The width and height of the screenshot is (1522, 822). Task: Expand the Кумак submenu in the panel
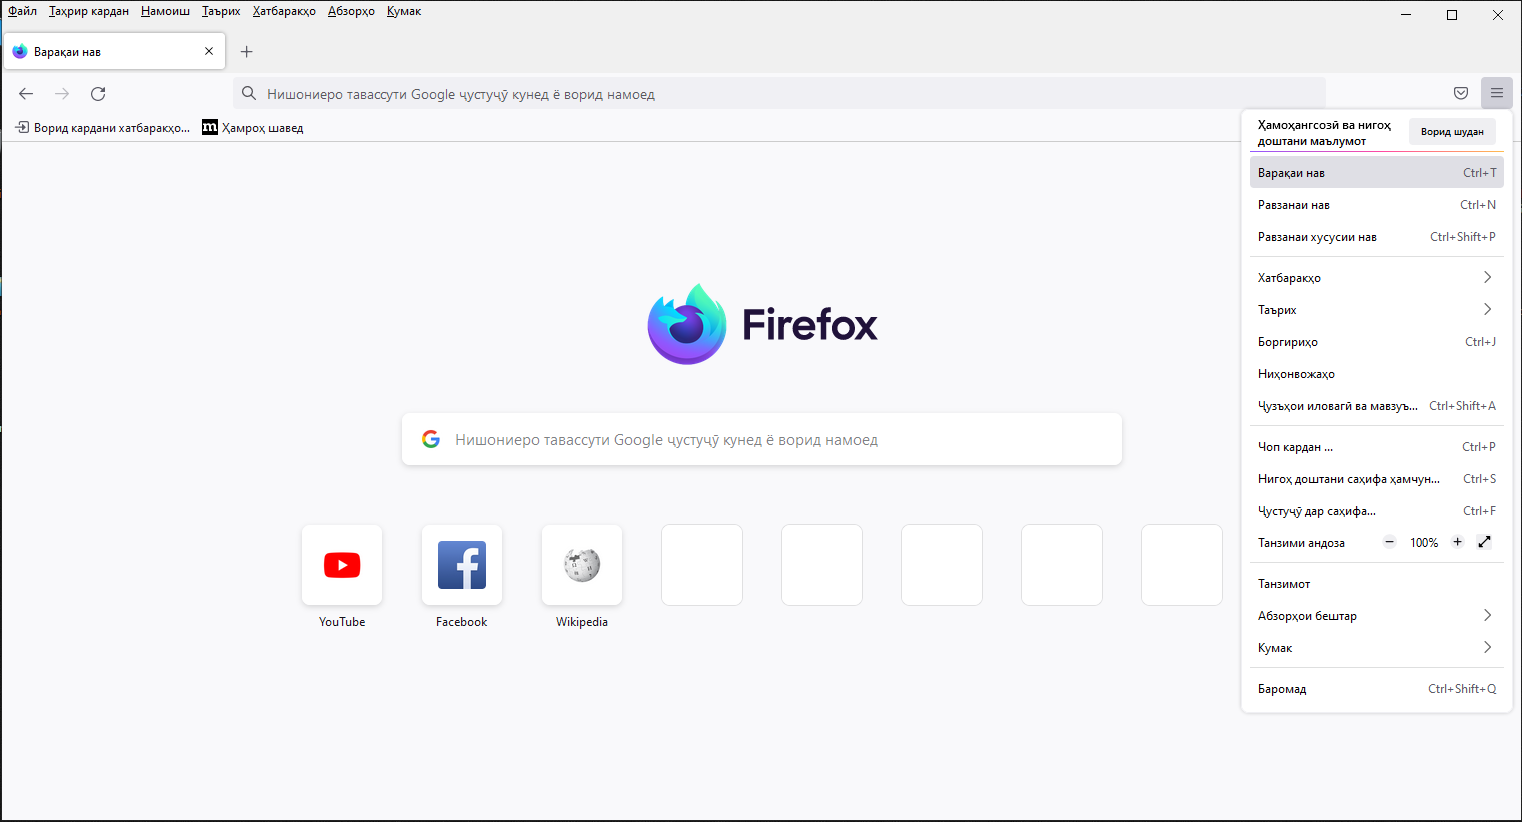[x=1376, y=648]
